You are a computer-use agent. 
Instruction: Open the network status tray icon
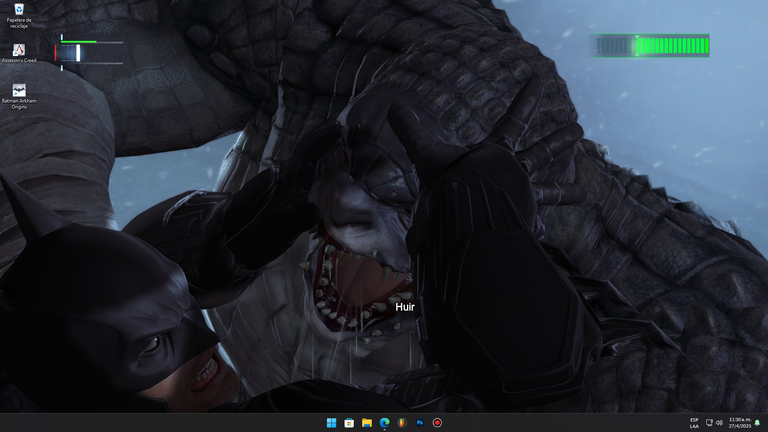709,423
